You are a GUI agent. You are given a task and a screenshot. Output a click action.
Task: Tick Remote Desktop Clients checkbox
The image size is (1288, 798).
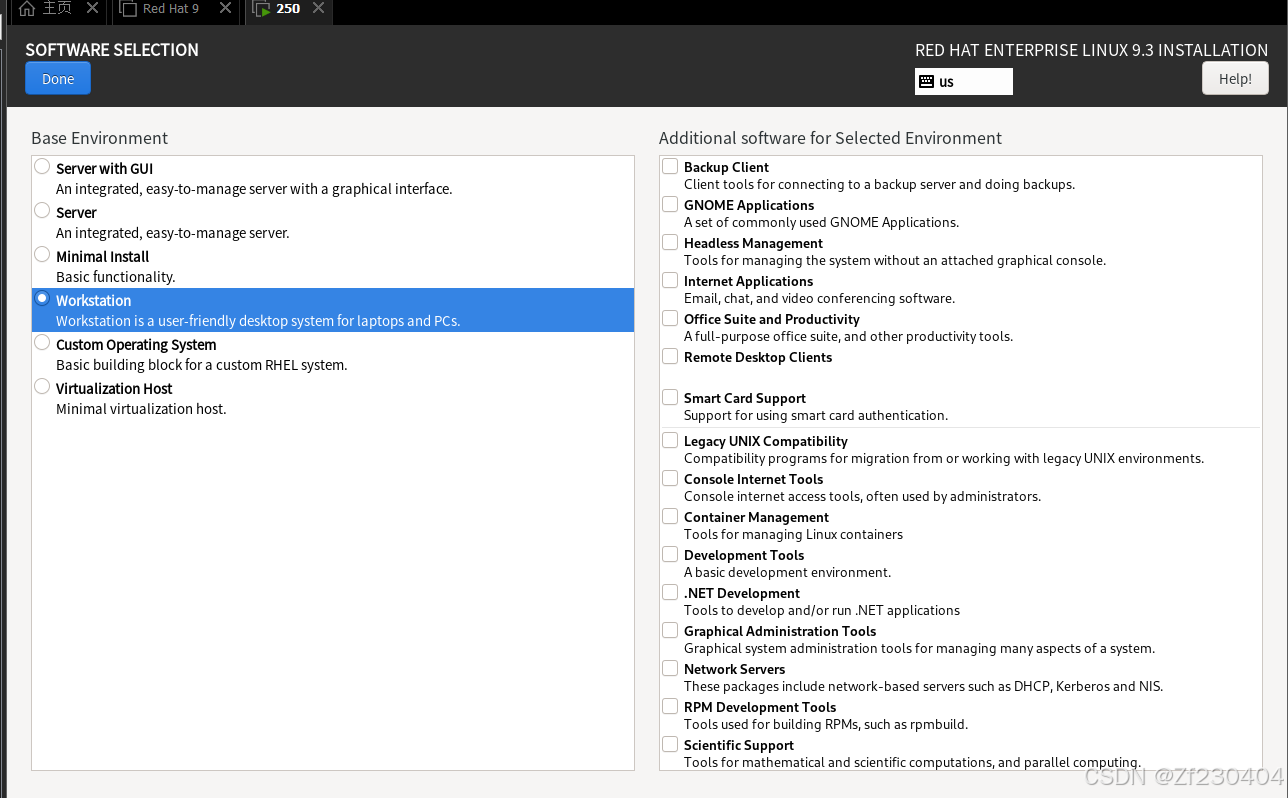670,356
